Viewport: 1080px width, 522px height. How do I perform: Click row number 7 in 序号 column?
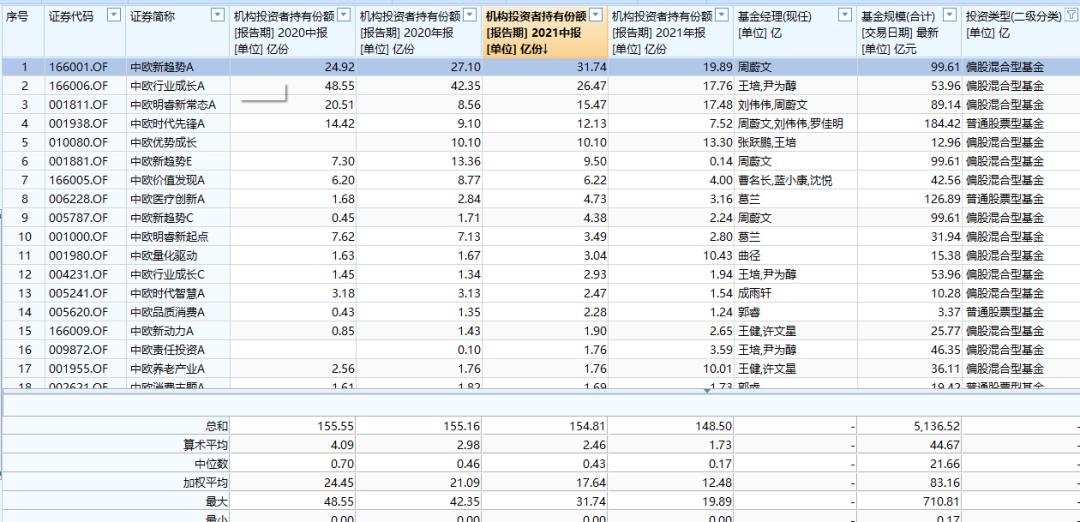[24, 180]
